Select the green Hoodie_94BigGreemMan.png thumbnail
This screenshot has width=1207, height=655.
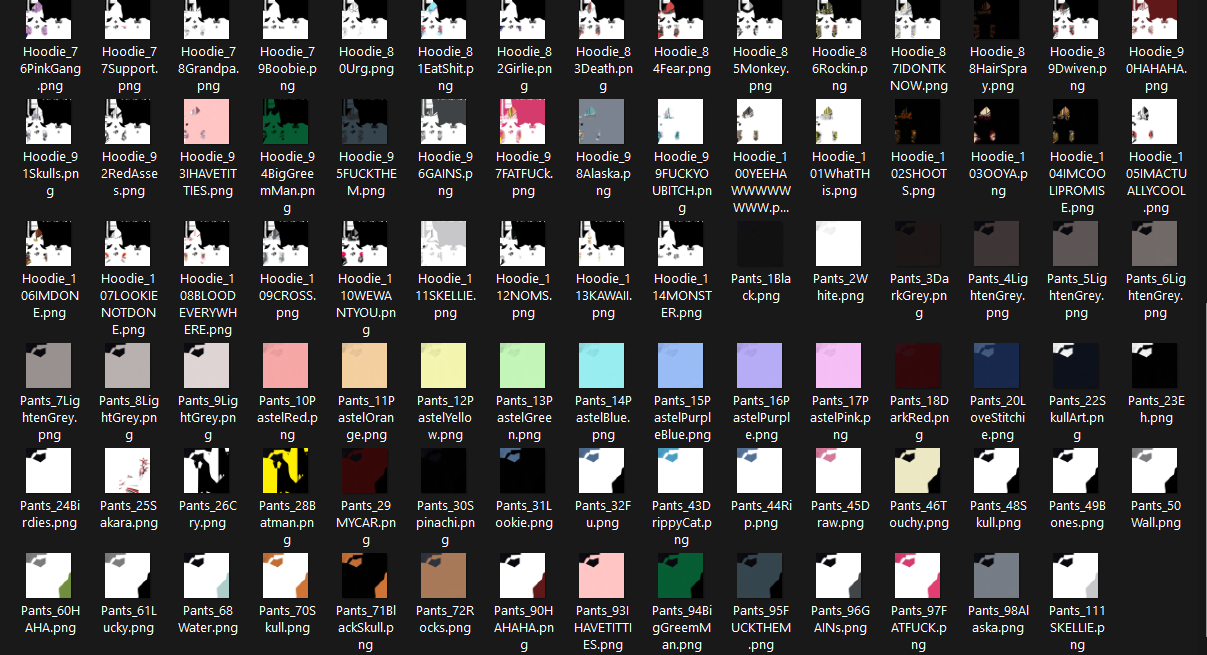click(x=284, y=123)
